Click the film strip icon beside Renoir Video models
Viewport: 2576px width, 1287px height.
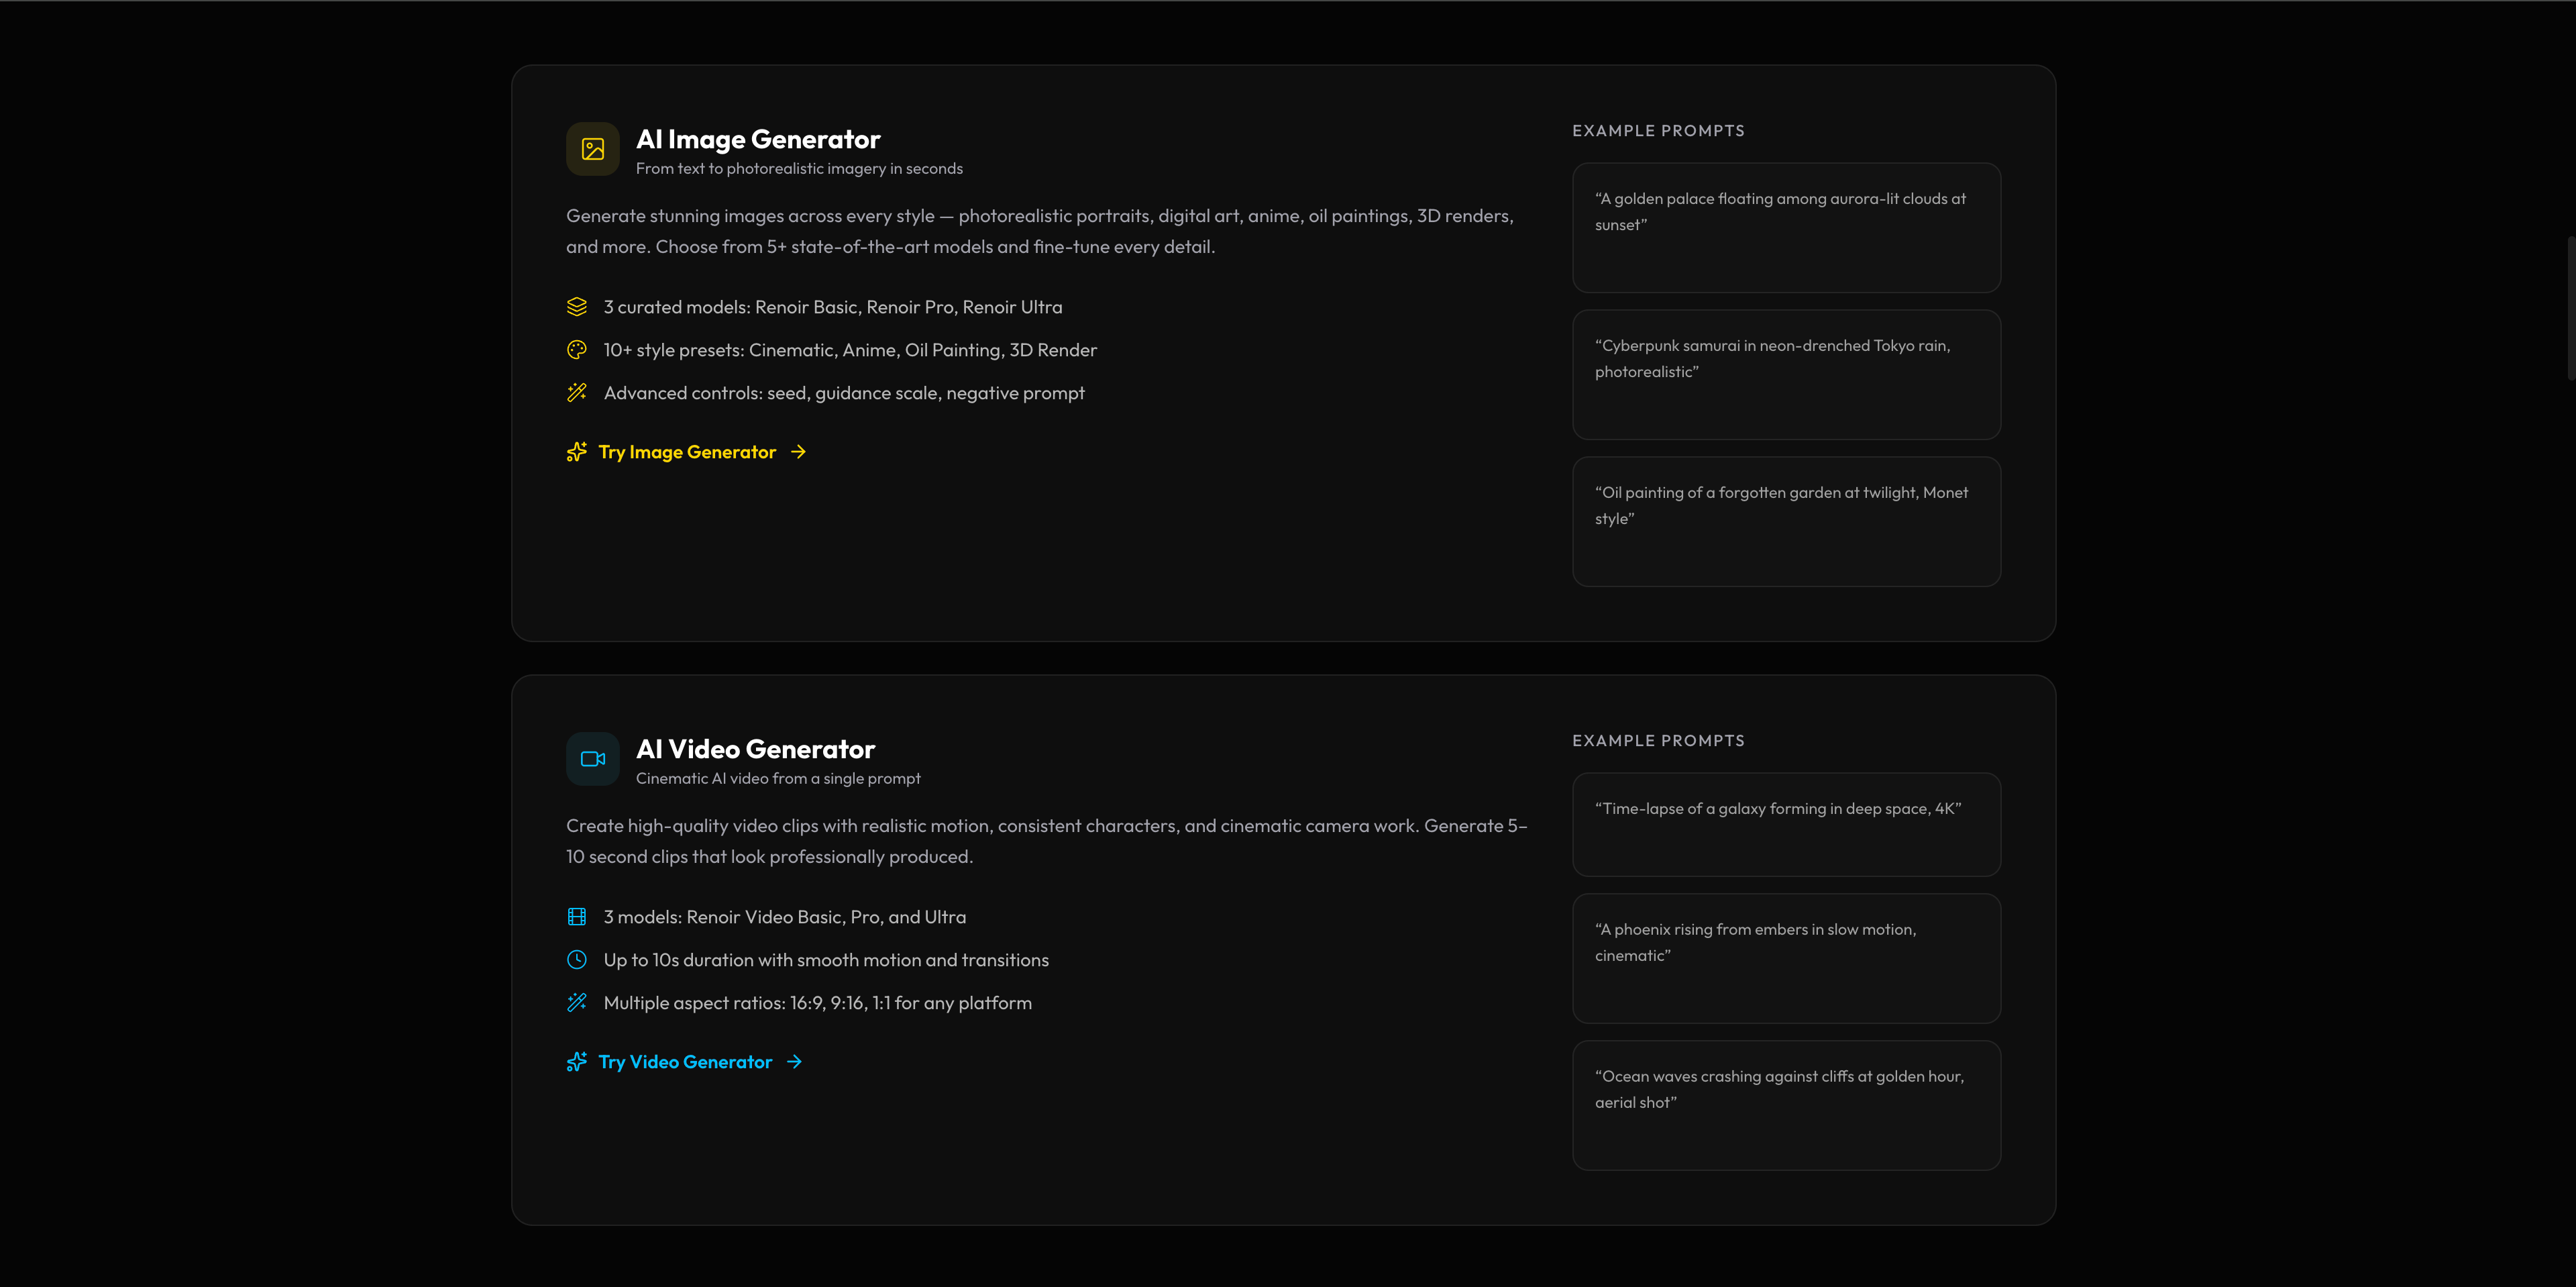(x=577, y=917)
